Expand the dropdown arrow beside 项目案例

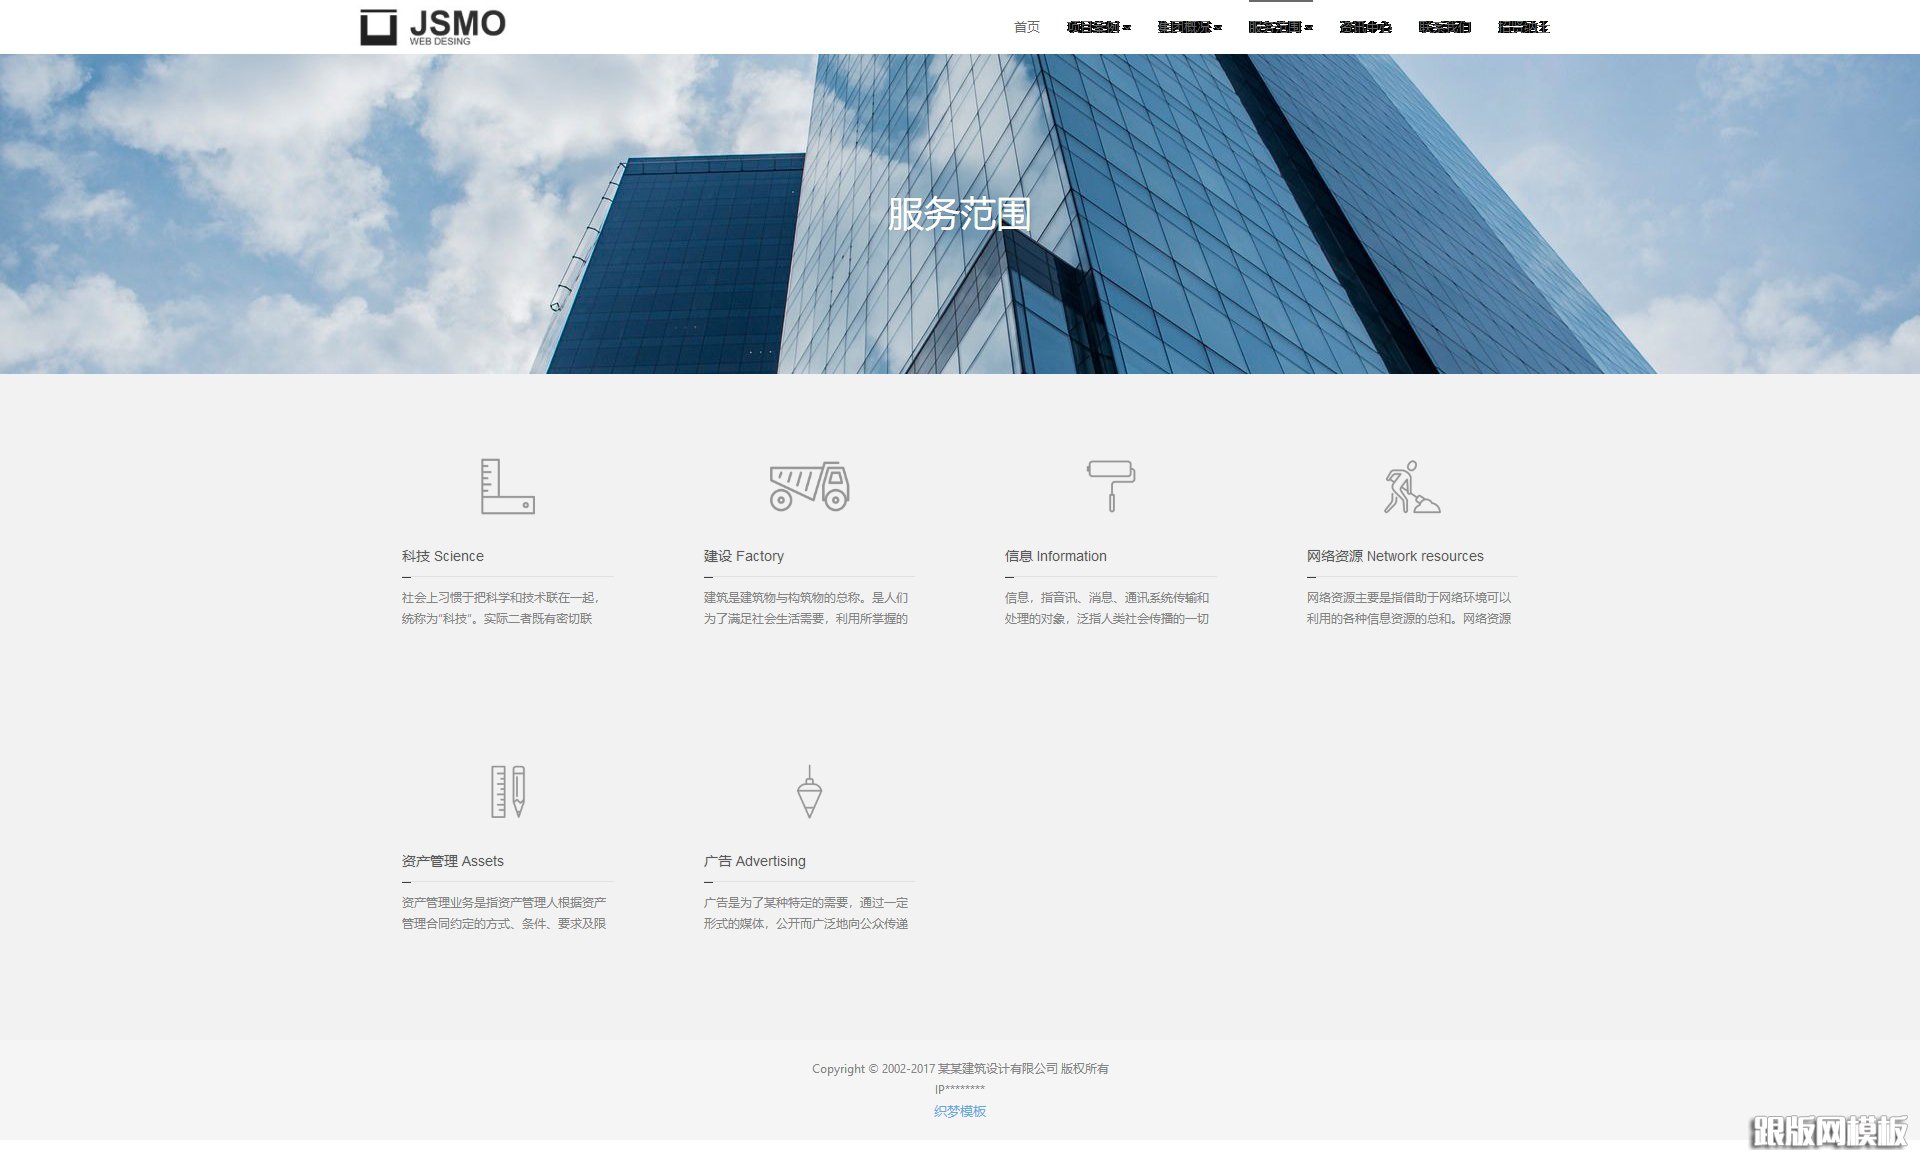1127,28
